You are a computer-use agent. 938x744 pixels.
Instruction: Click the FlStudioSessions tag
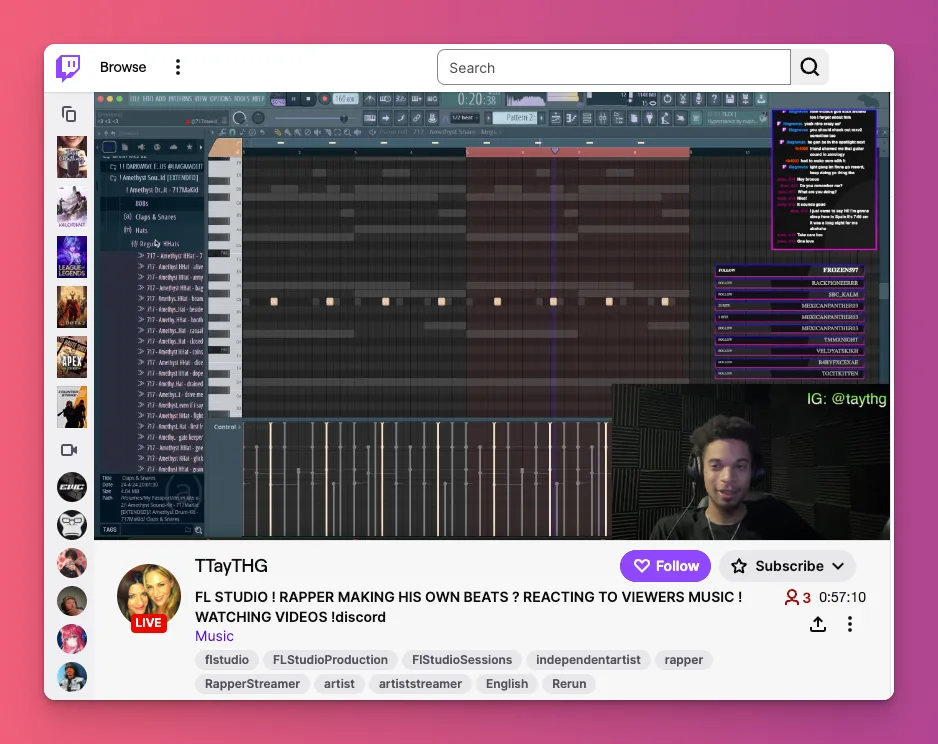(x=462, y=660)
